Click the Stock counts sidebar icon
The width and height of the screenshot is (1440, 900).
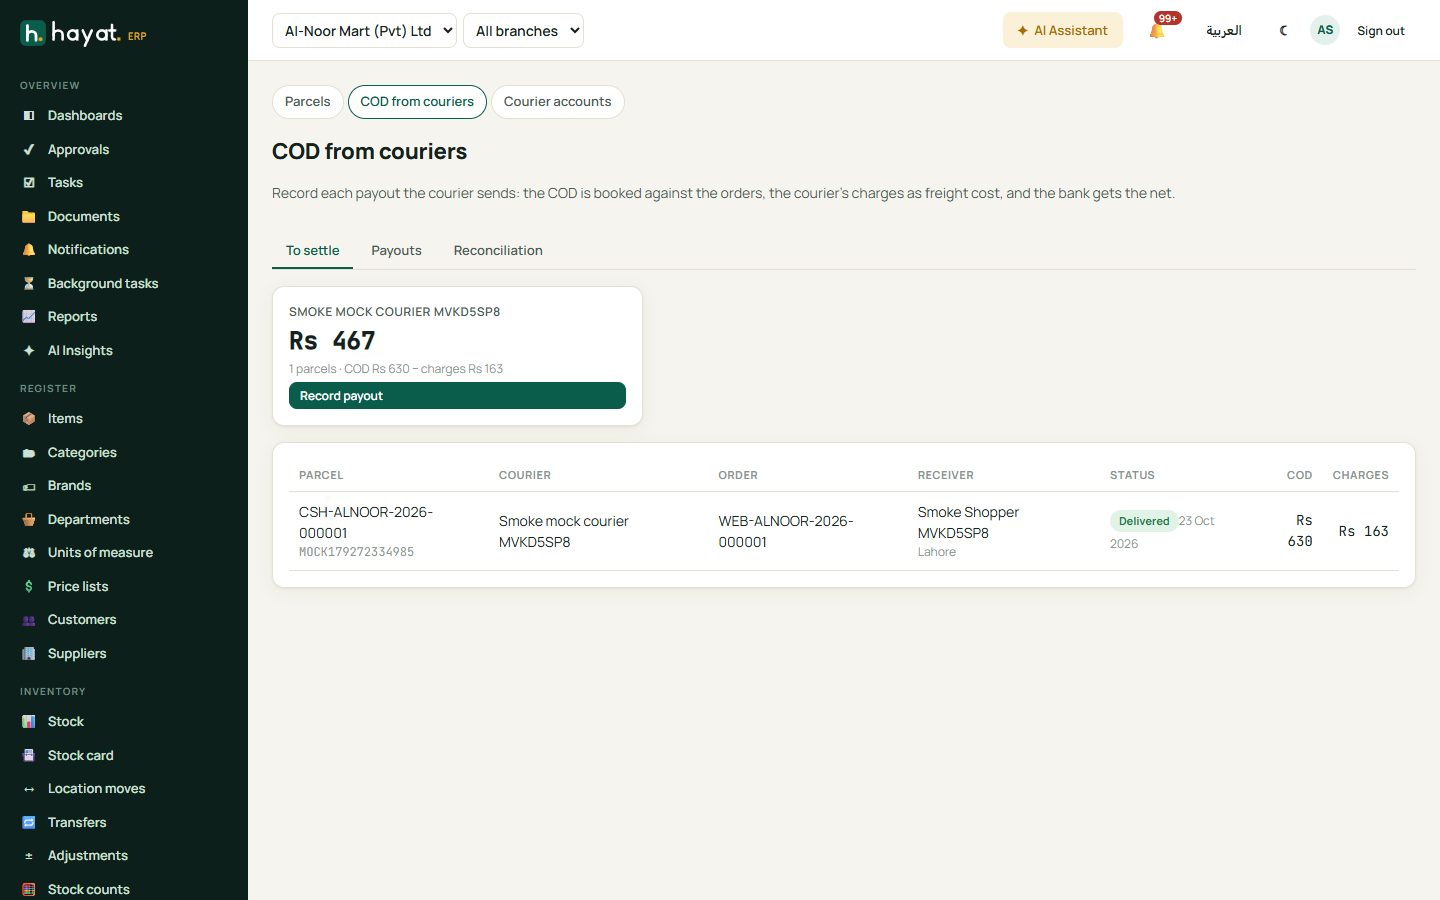[29, 889]
